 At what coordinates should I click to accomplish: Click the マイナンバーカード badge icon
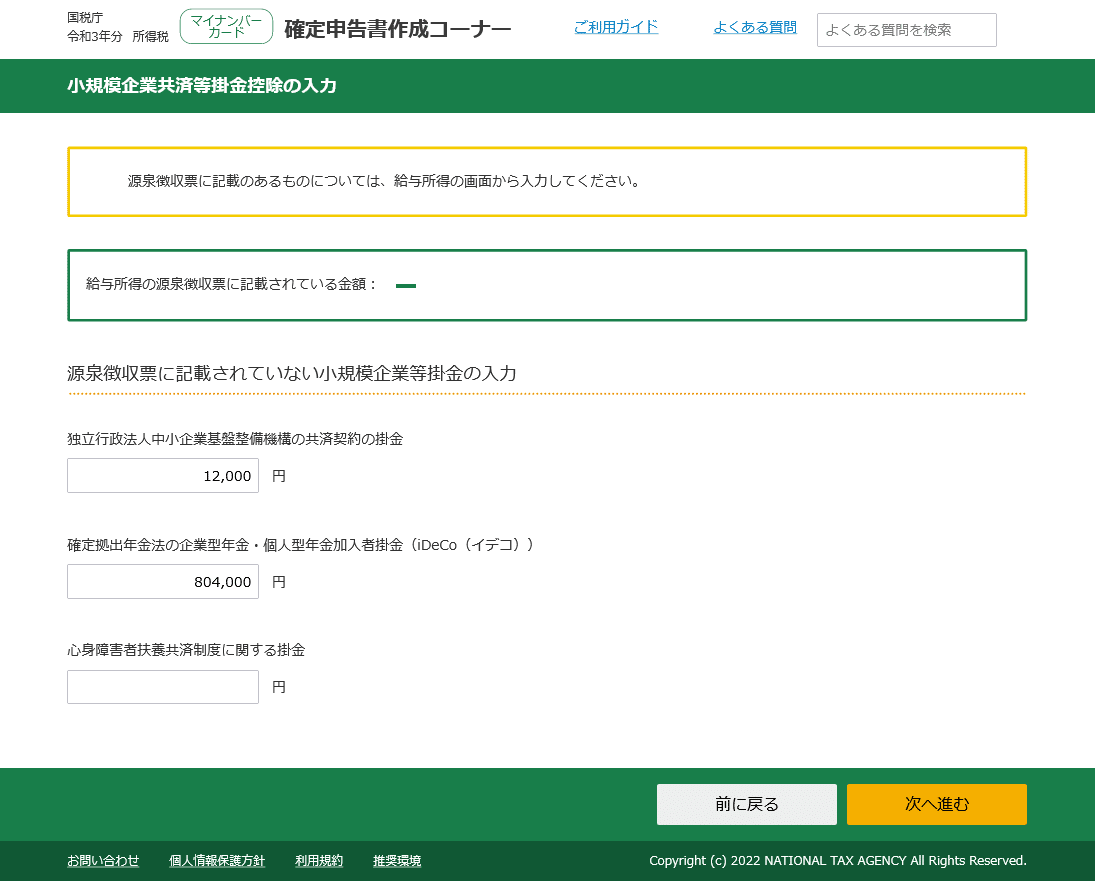click(226, 26)
